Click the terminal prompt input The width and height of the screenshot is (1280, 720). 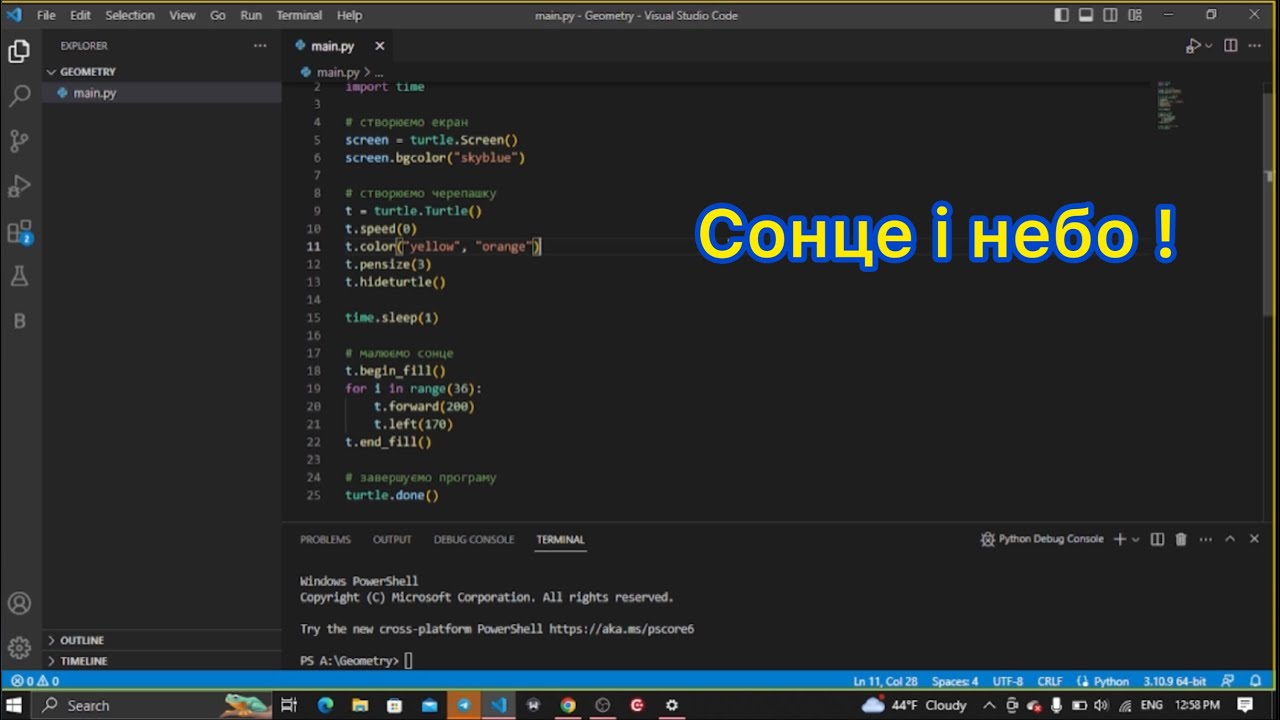coord(408,661)
